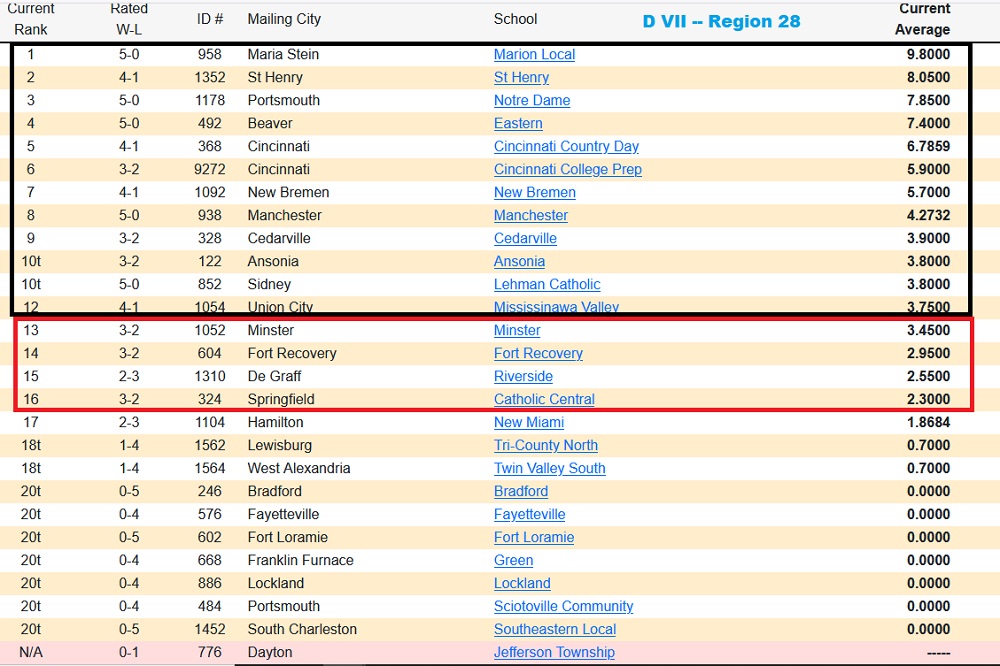Open the Jefferson Township link
Screen dimensions: 1000x666
(554, 653)
